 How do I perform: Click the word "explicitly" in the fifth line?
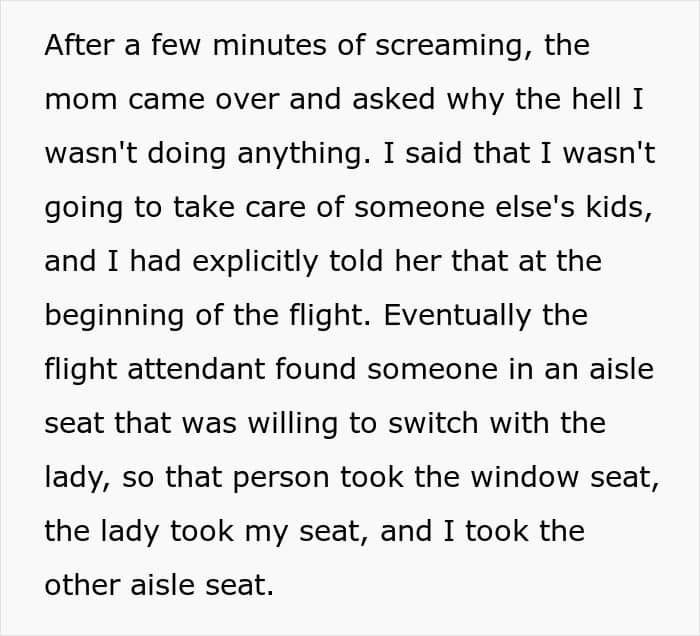tap(255, 263)
